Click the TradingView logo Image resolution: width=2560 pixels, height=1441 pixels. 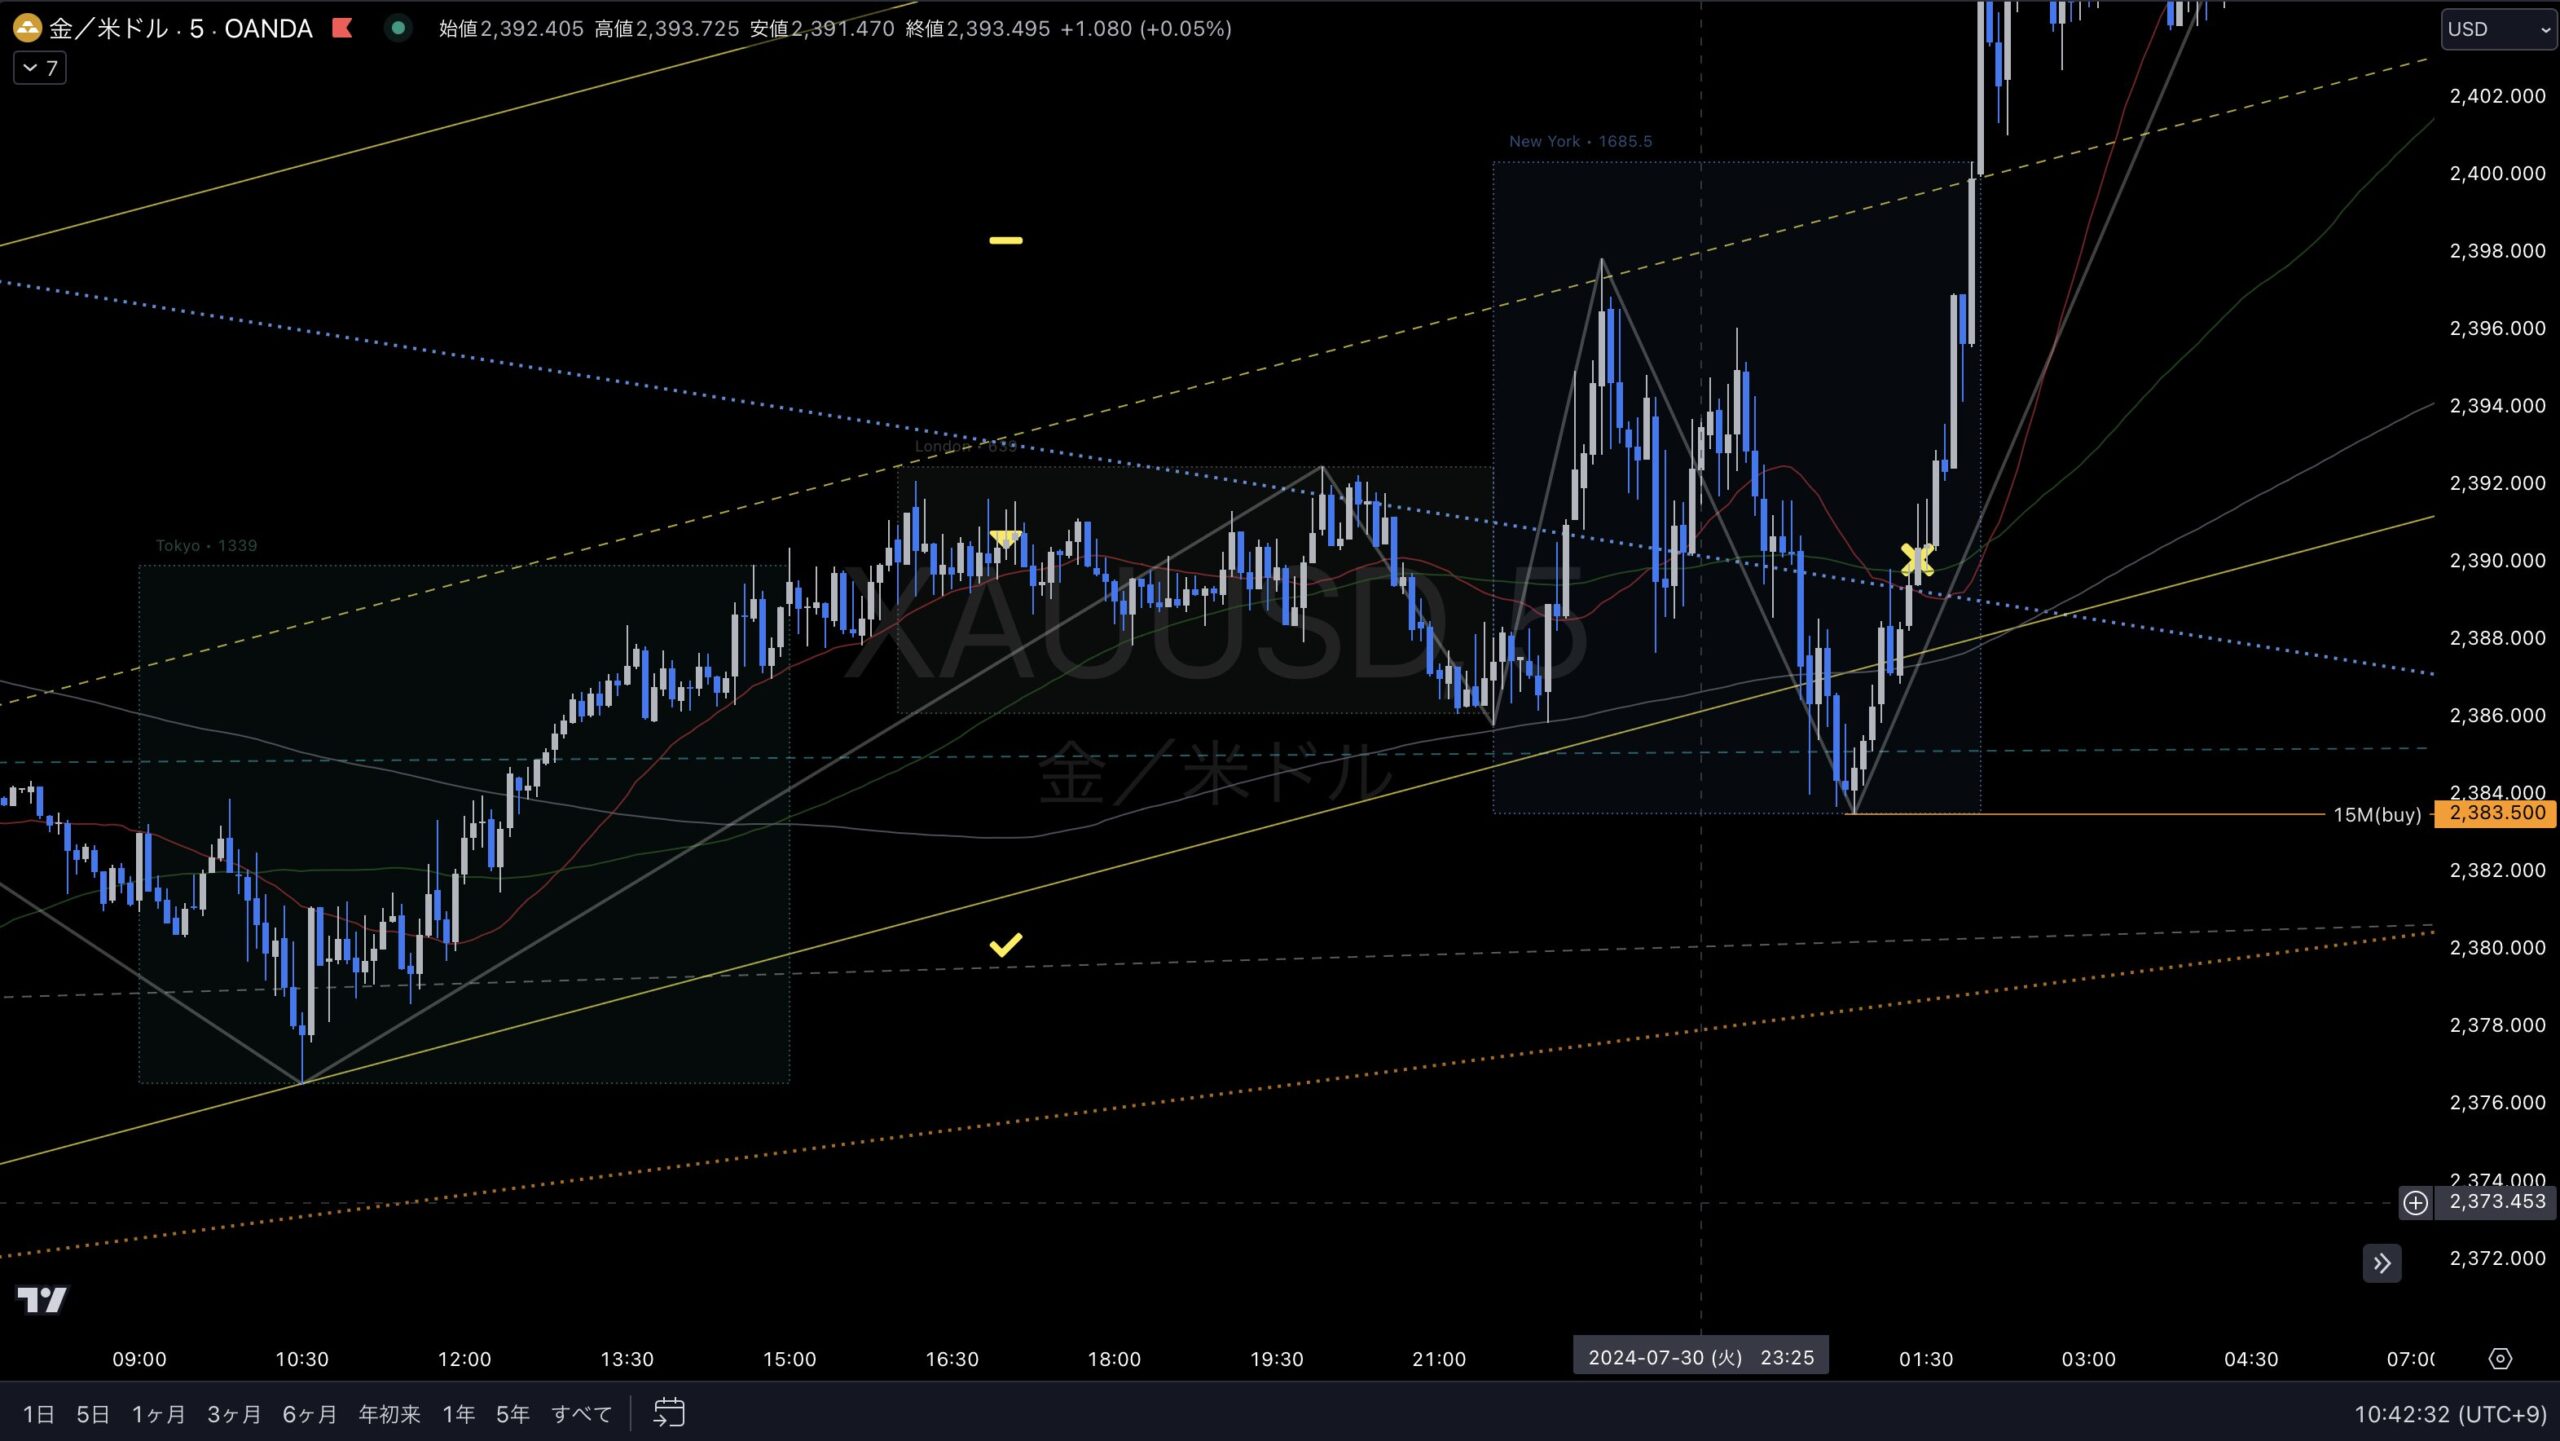coord(42,1299)
